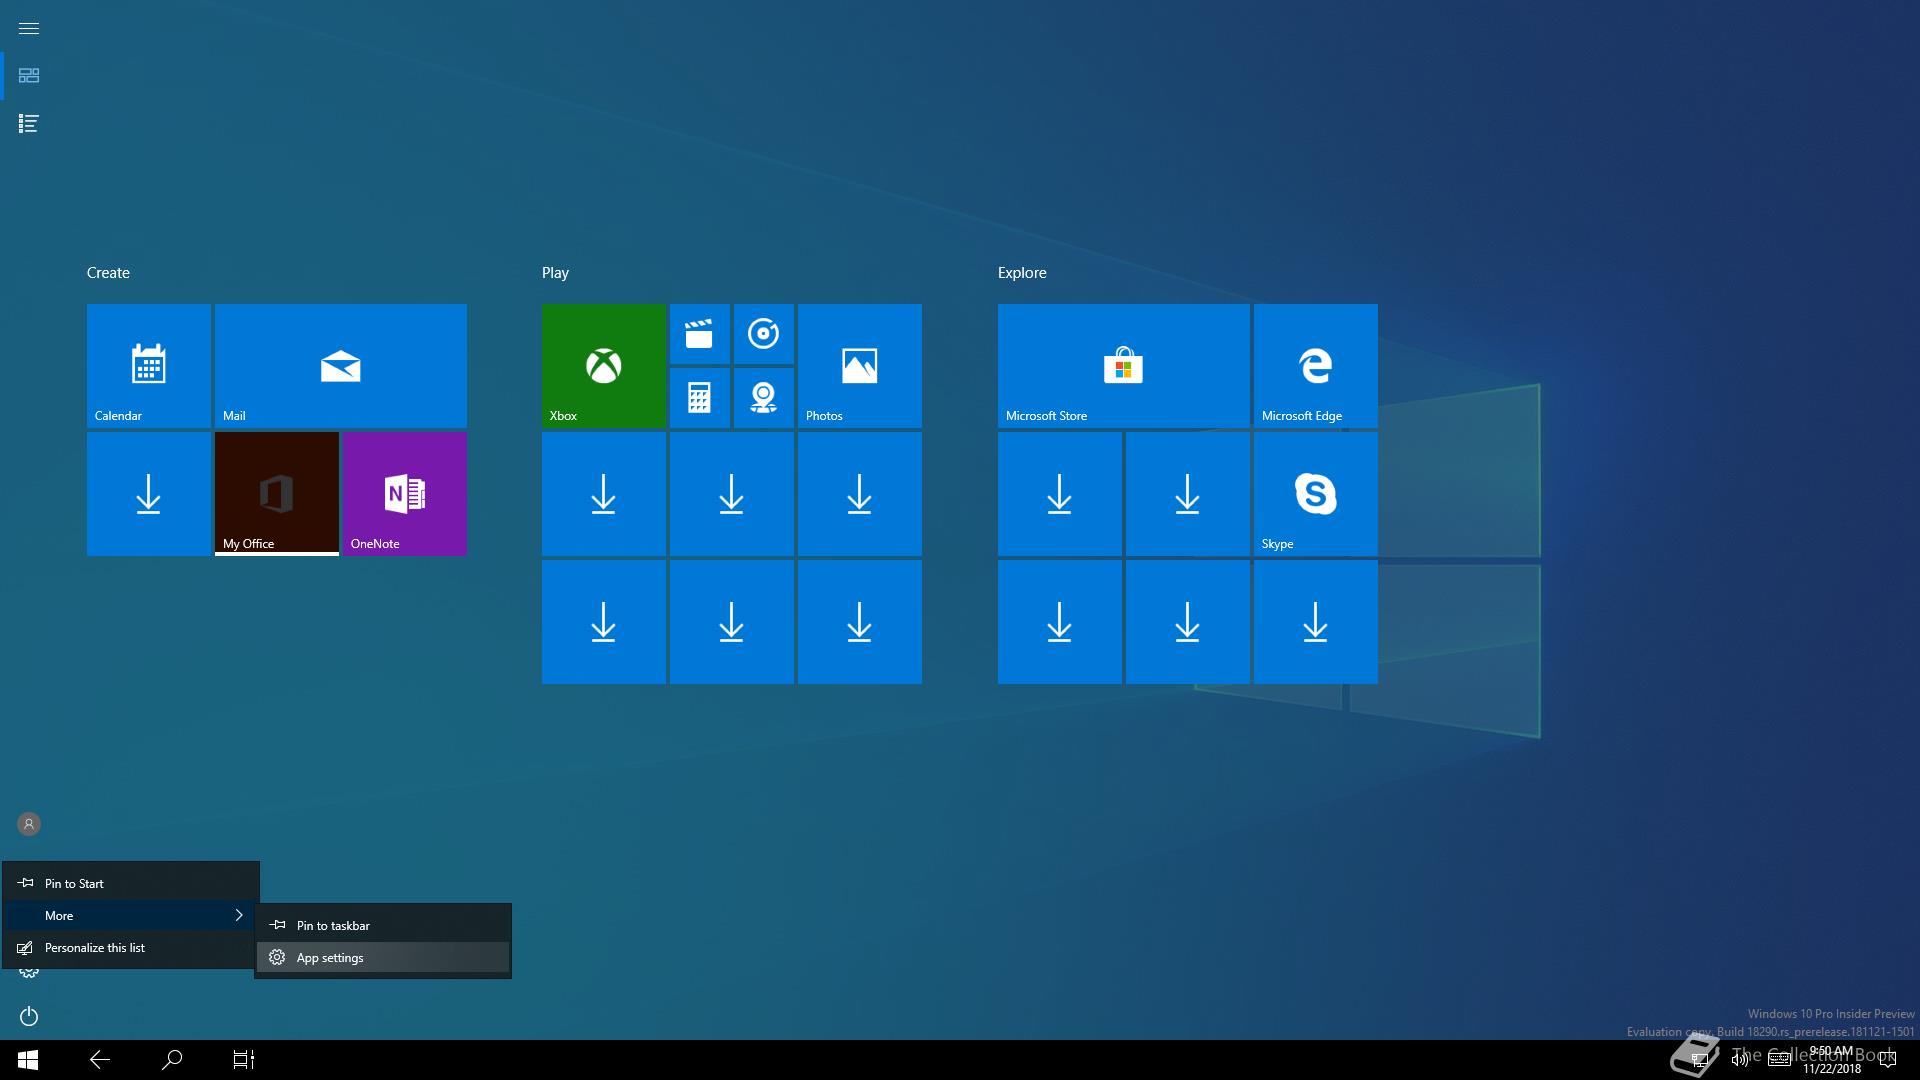Open the More submenu entry
This screenshot has width=1920, height=1080.
131,916
